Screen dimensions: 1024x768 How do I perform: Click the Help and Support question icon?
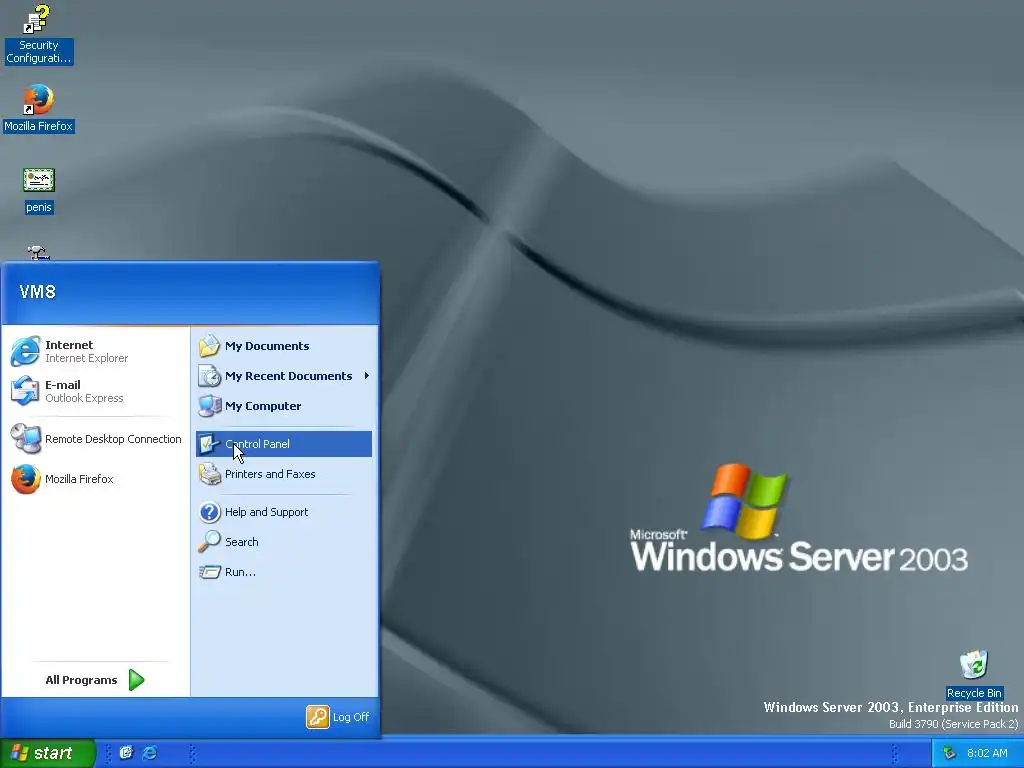click(x=210, y=512)
